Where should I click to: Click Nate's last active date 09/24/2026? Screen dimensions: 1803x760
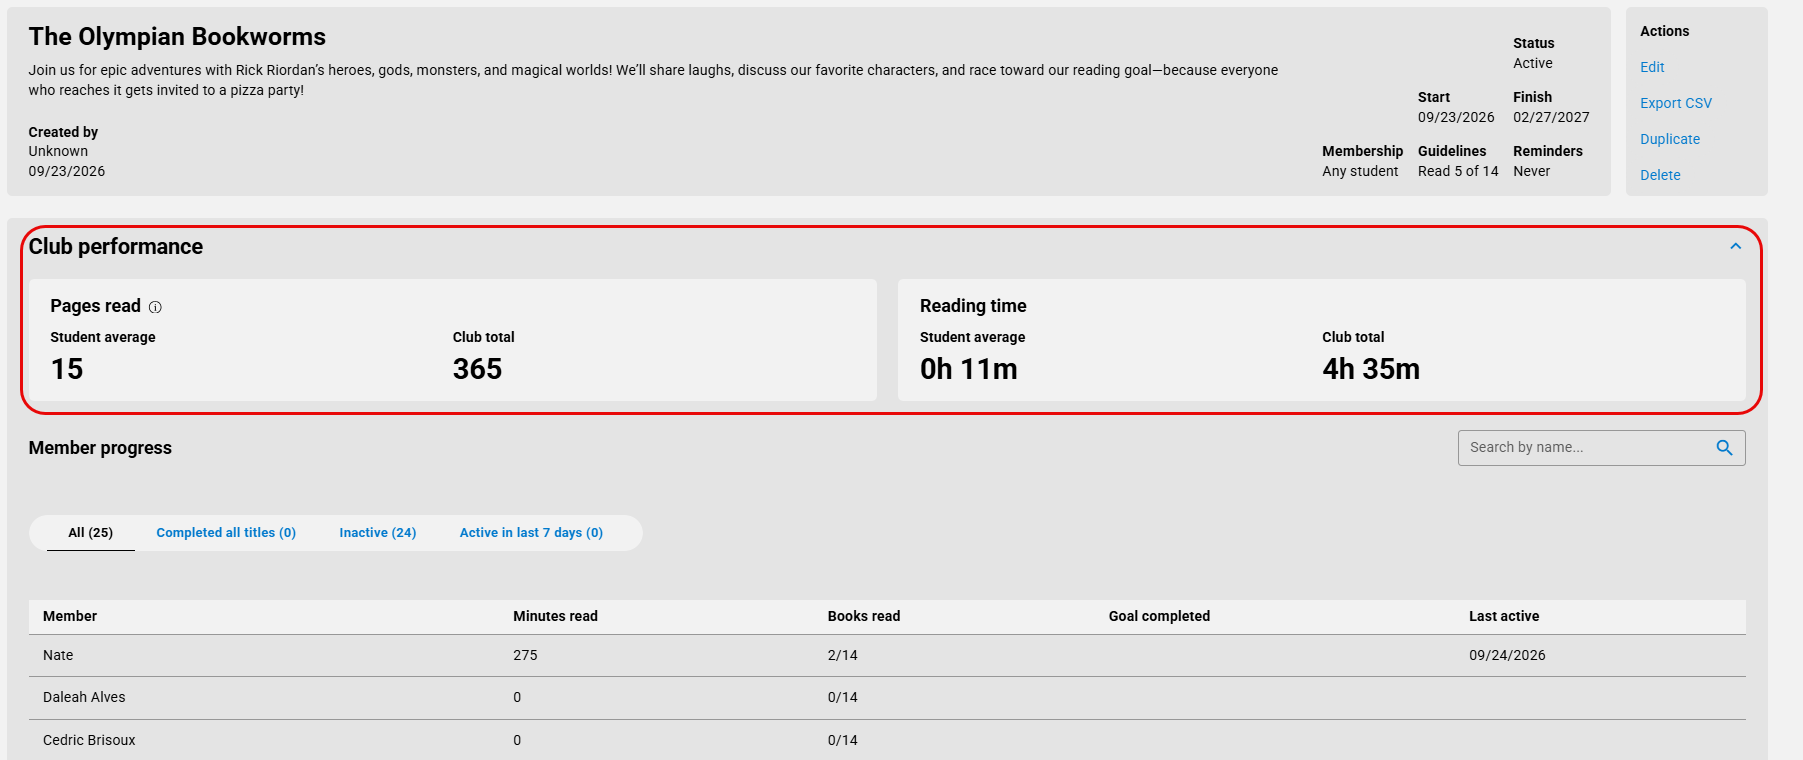[1507, 655]
